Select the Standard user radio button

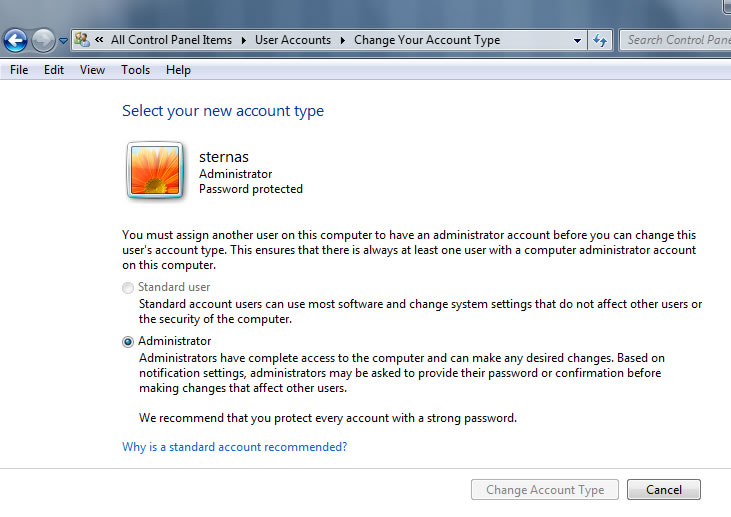click(x=128, y=288)
